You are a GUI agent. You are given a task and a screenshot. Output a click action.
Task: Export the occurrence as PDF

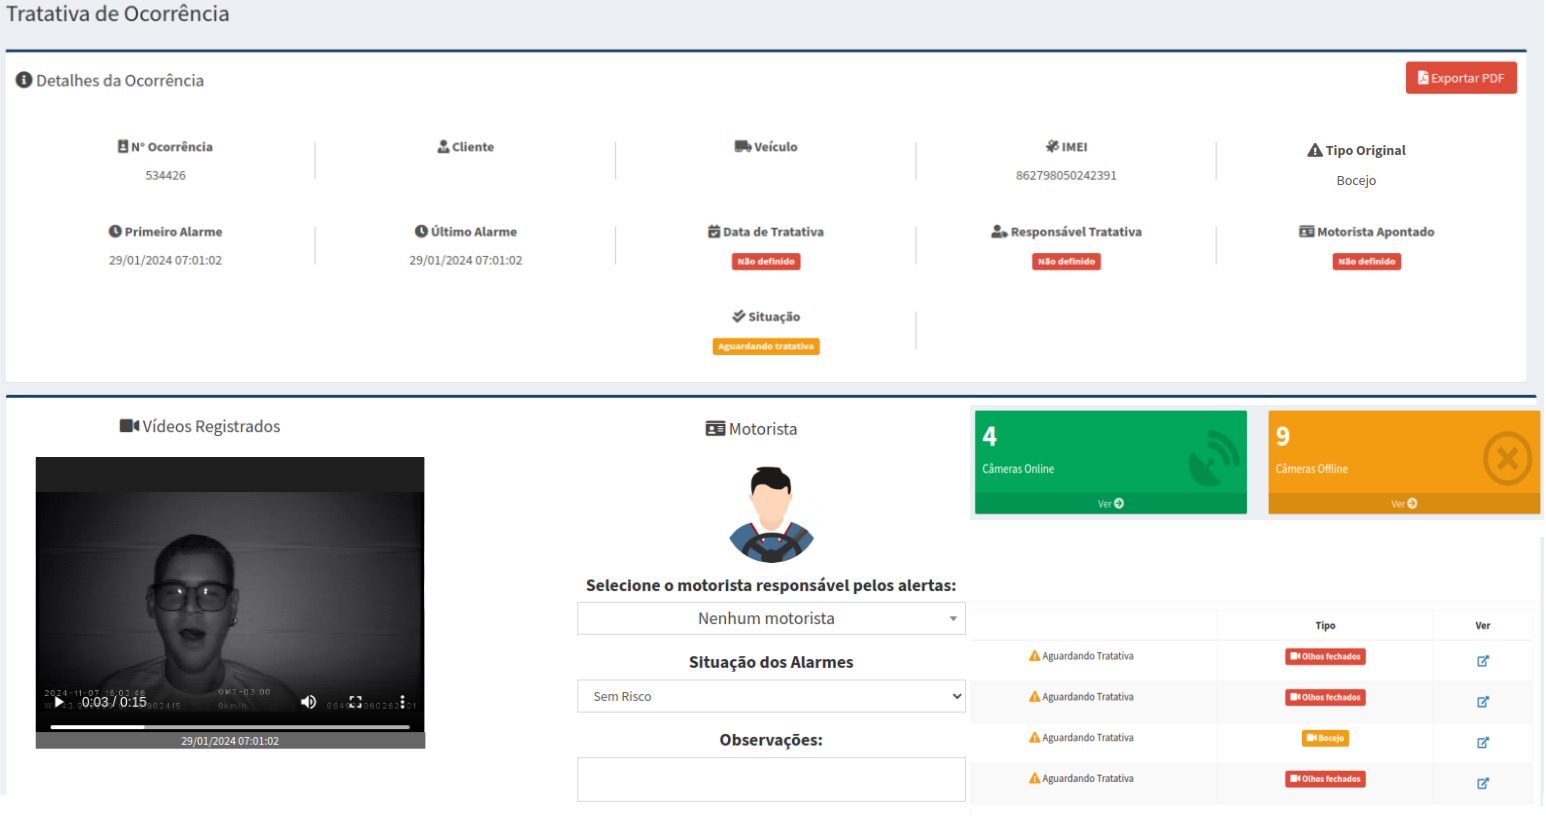pyautogui.click(x=1461, y=78)
